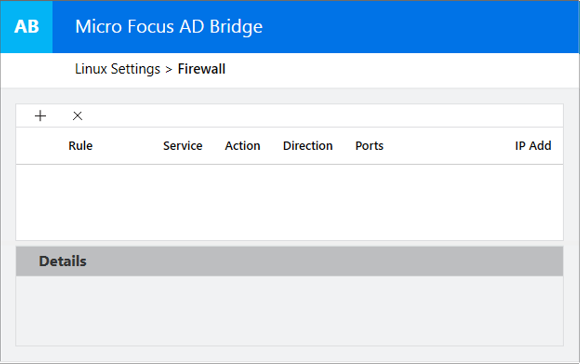Click inside the empty Details panel body
The width and height of the screenshot is (580, 364).
pyautogui.click(x=289, y=311)
